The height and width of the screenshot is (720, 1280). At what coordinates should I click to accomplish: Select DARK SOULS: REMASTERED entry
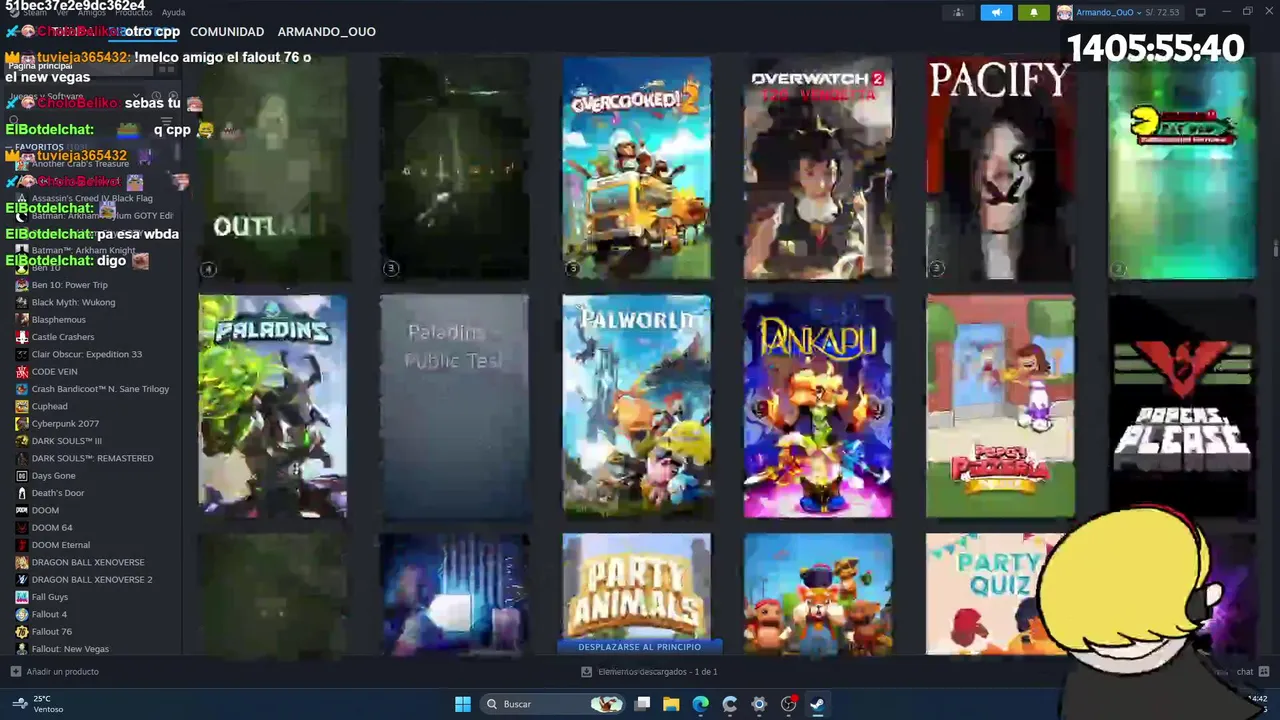click(92, 458)
